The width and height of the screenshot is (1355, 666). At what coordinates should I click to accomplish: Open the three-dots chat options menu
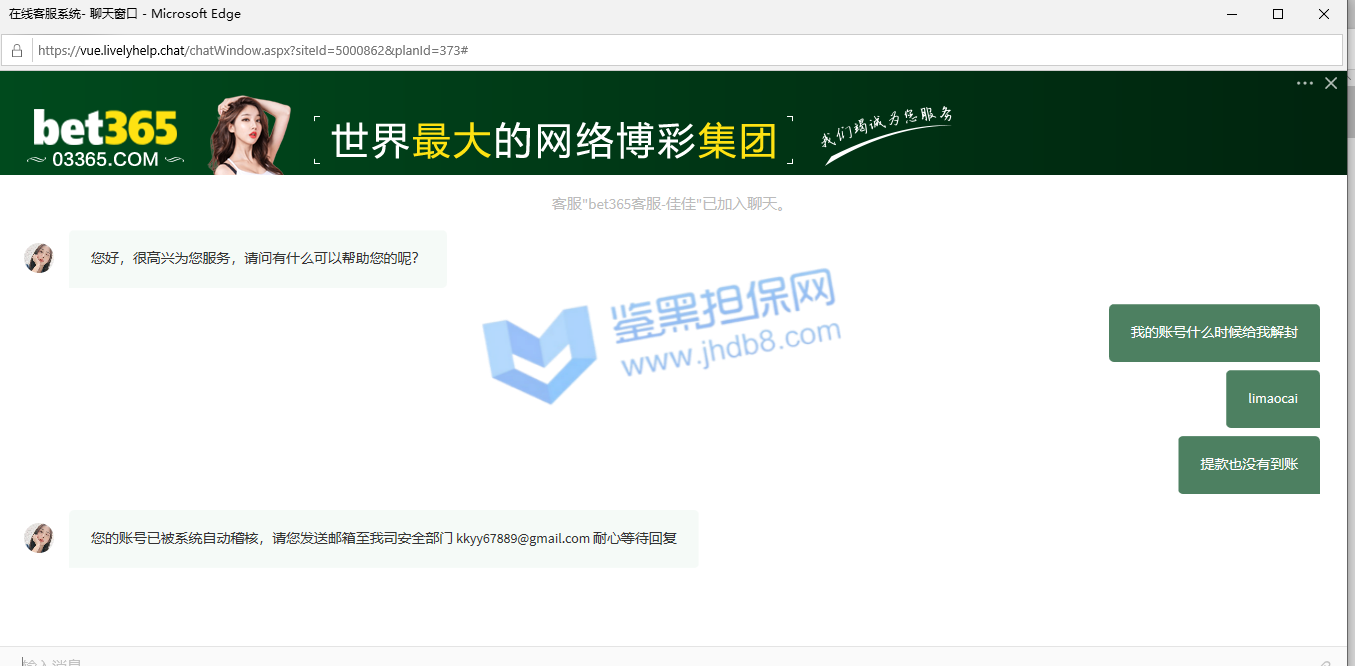click(1304, 83)
